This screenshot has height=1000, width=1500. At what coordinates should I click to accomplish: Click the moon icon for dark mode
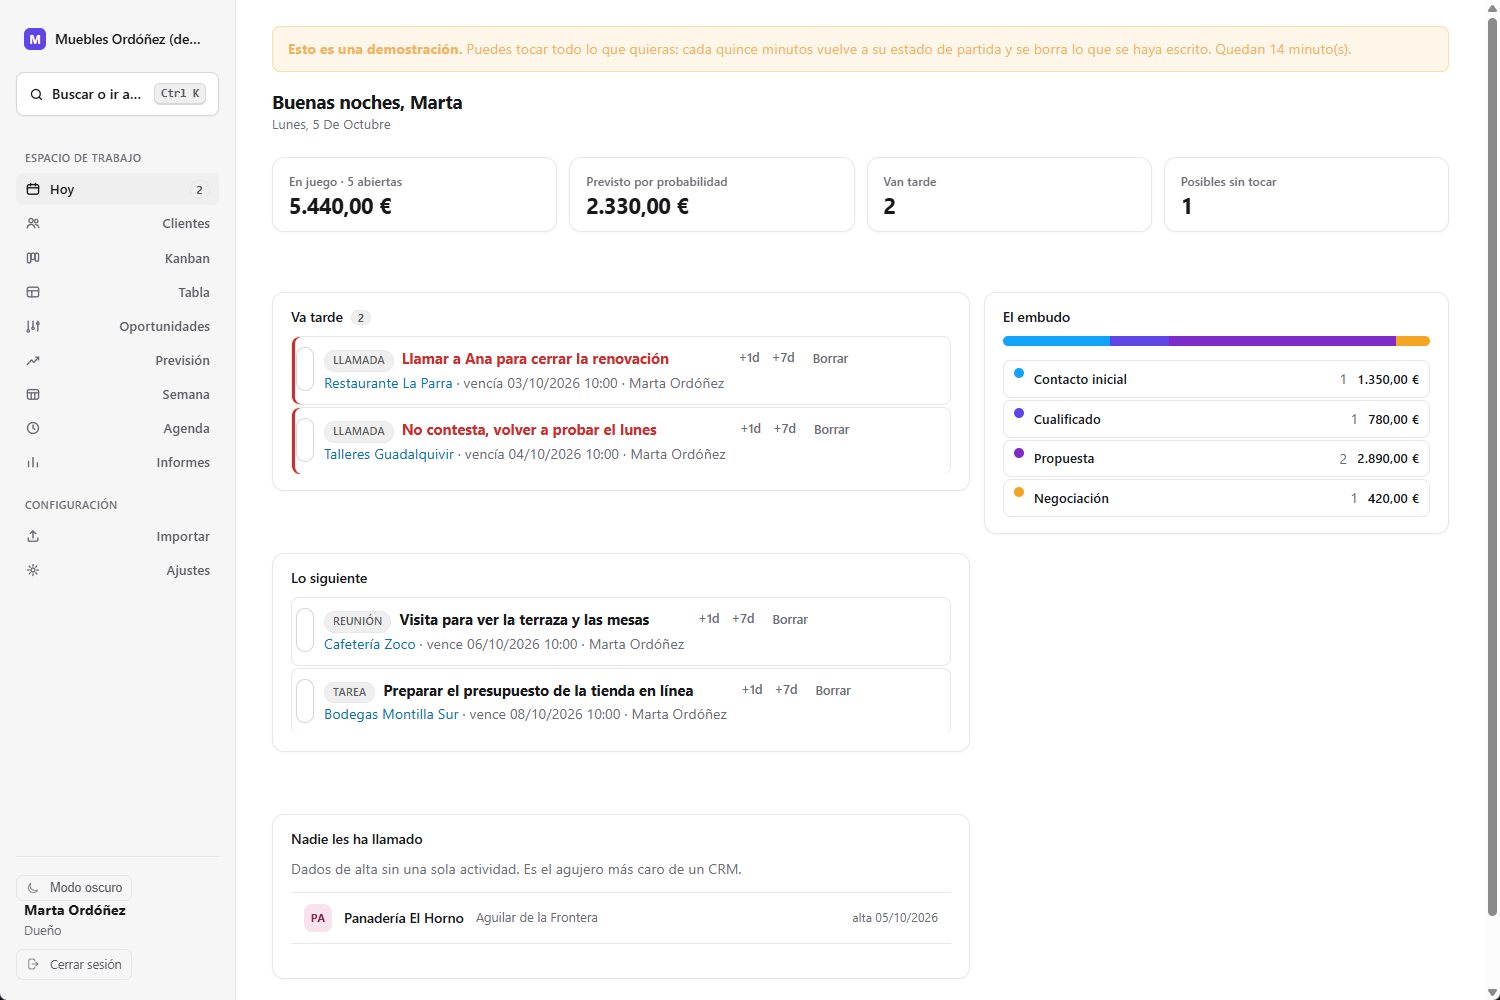[x=33, y=888]
